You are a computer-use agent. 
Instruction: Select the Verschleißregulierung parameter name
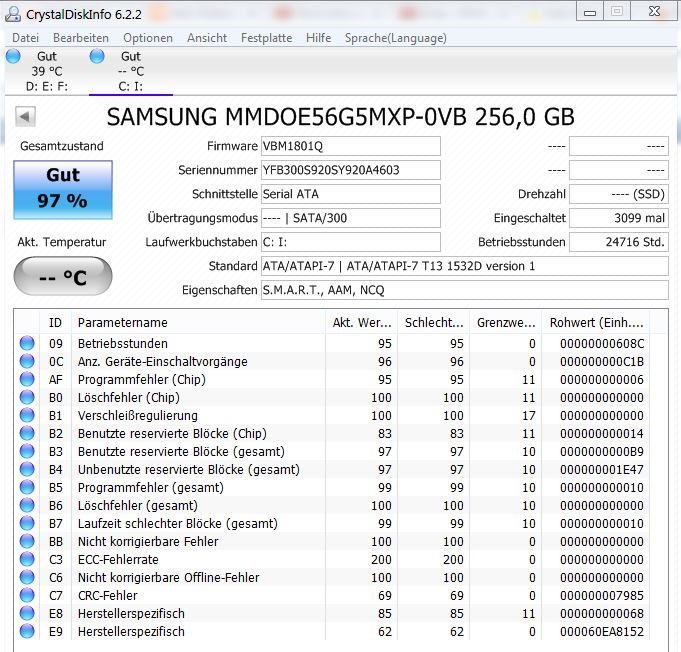138,416
